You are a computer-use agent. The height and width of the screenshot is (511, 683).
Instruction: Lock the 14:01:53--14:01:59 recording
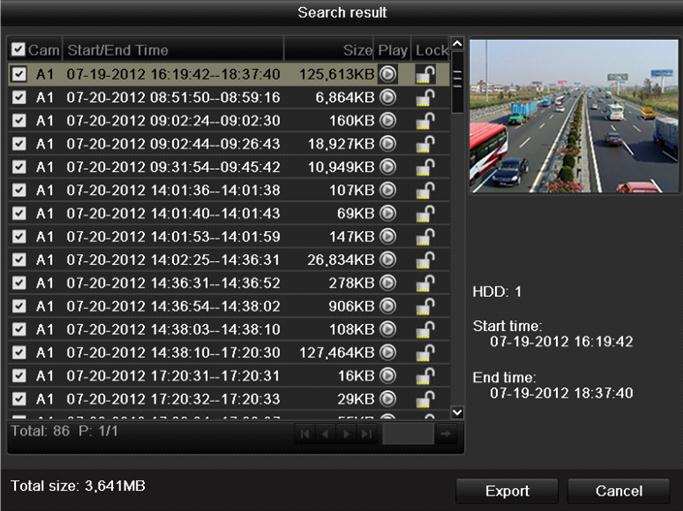[x=426, y=237]
